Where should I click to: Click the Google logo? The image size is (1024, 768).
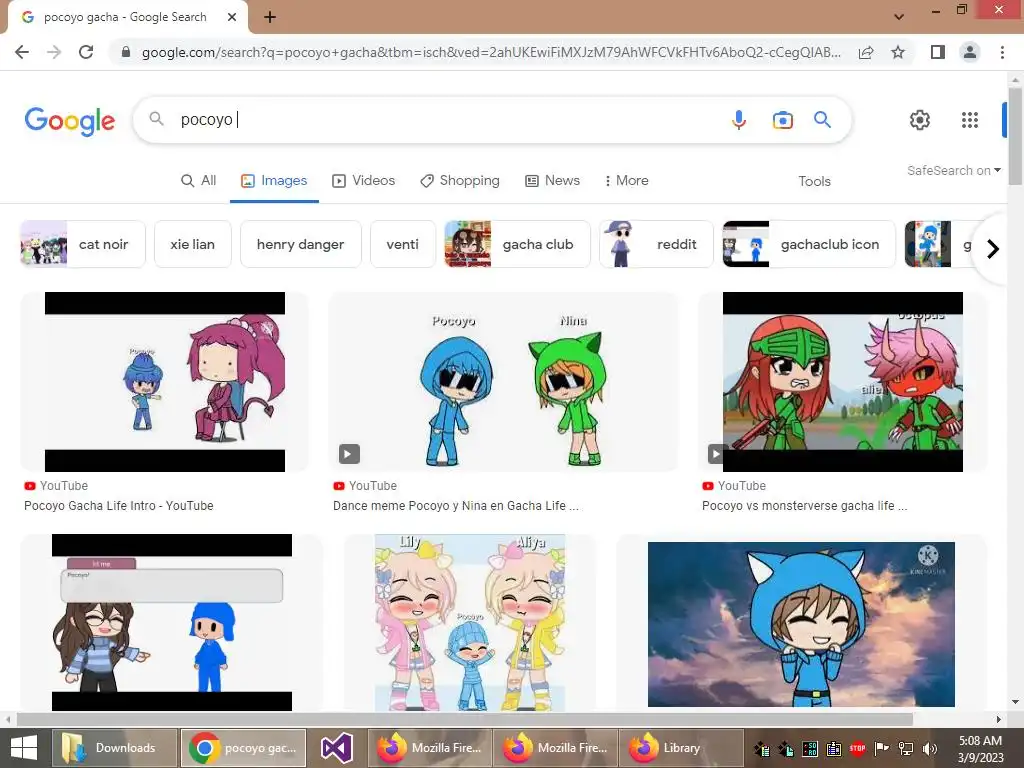pos(69,121)
